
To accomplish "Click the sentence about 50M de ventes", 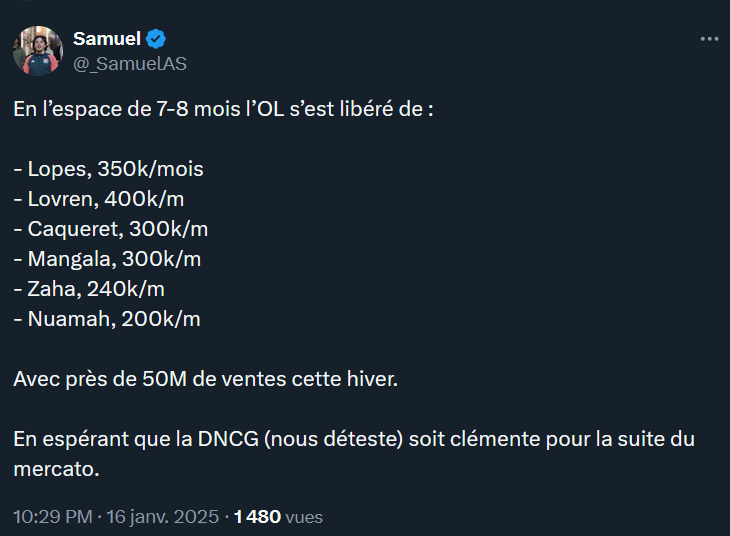I will (x=205, y=379).
